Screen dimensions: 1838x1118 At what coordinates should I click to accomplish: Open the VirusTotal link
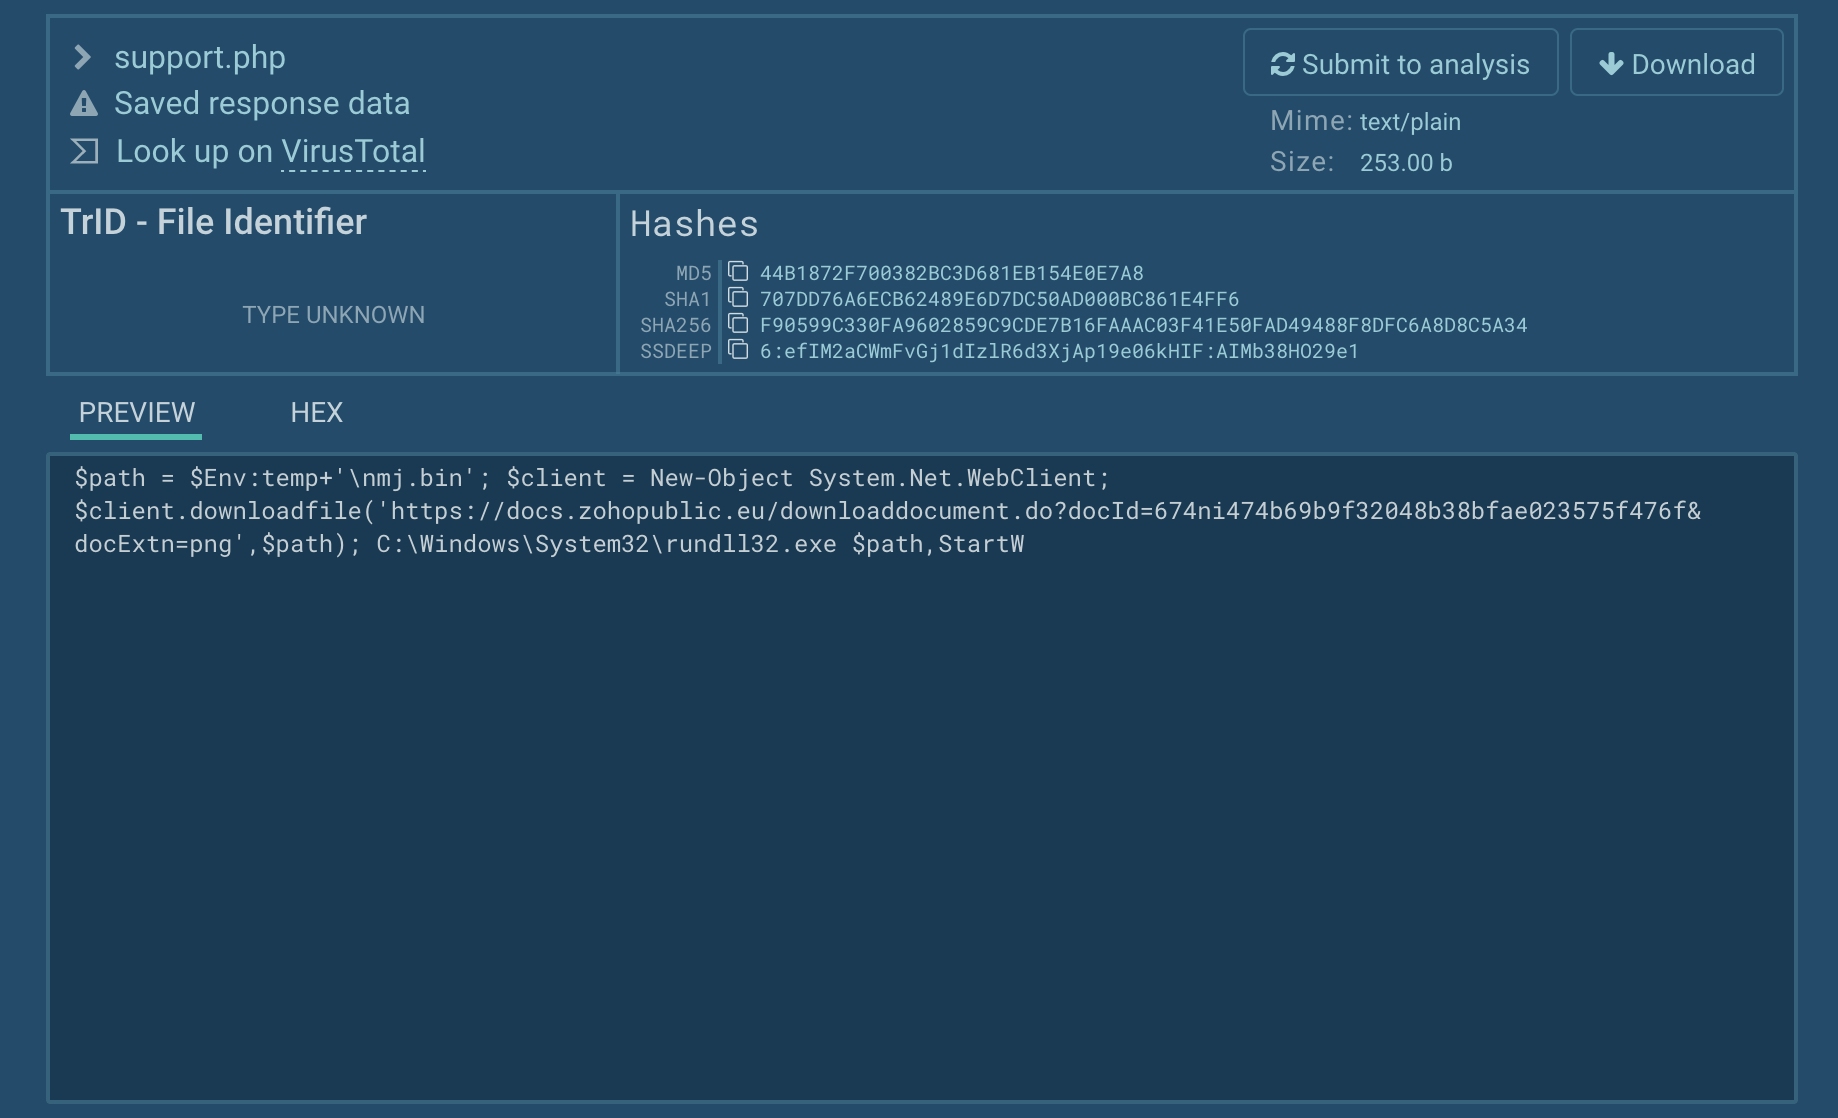[x=354, y=151]
